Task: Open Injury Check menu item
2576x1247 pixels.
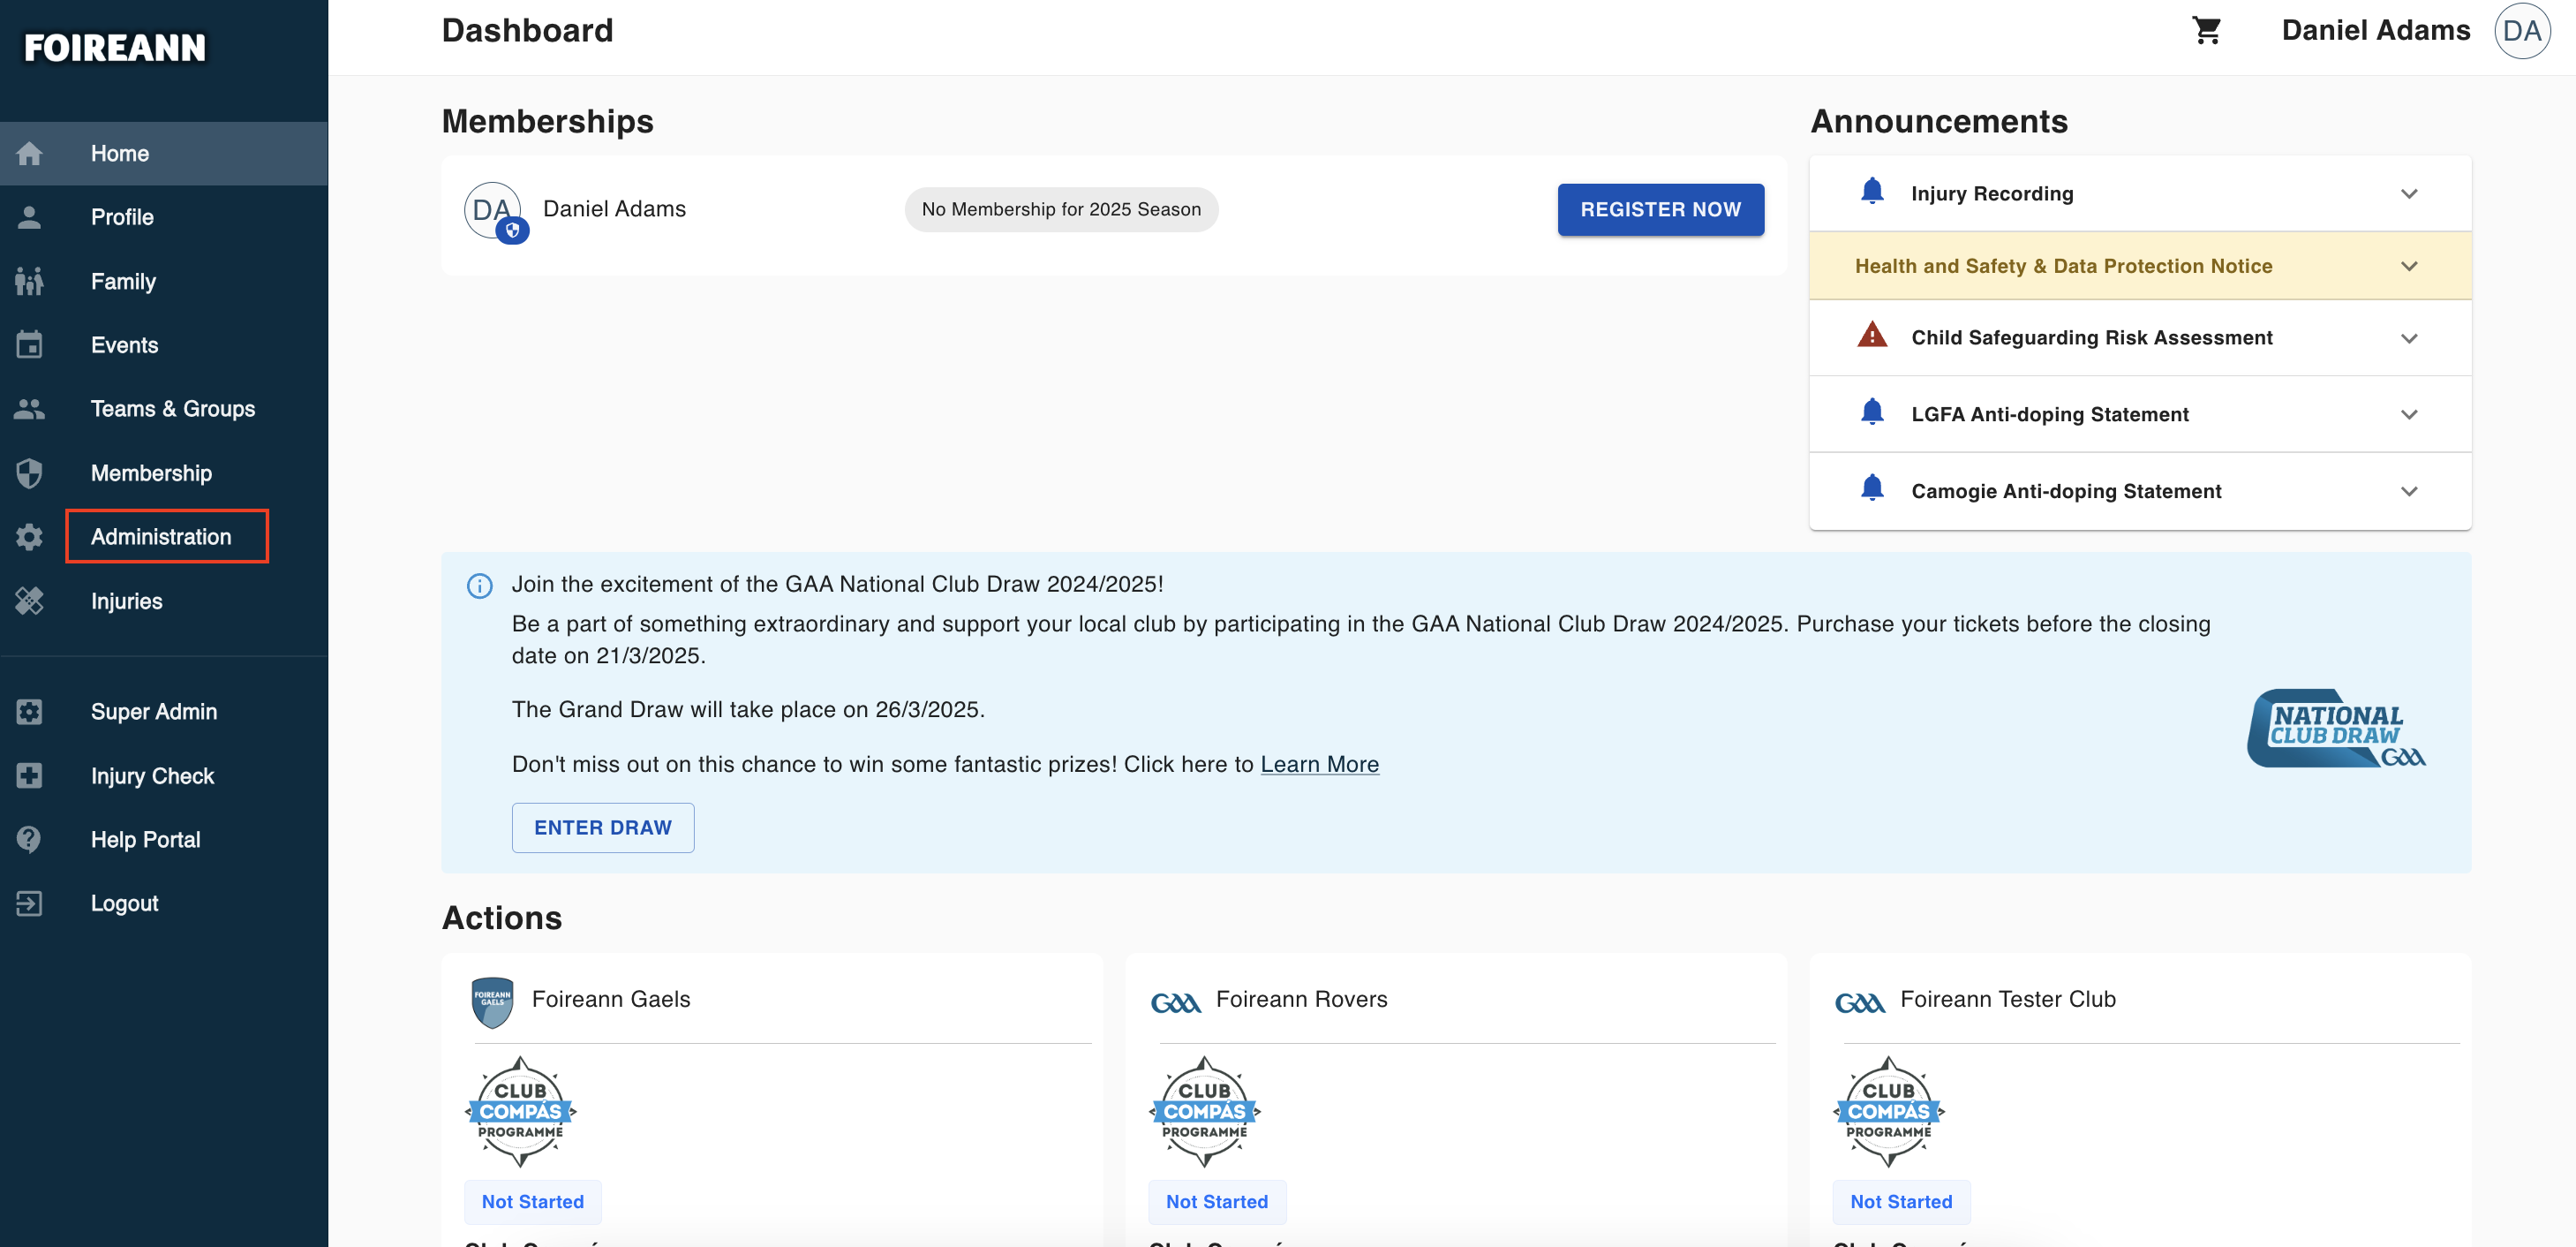Action: [164, 776]
